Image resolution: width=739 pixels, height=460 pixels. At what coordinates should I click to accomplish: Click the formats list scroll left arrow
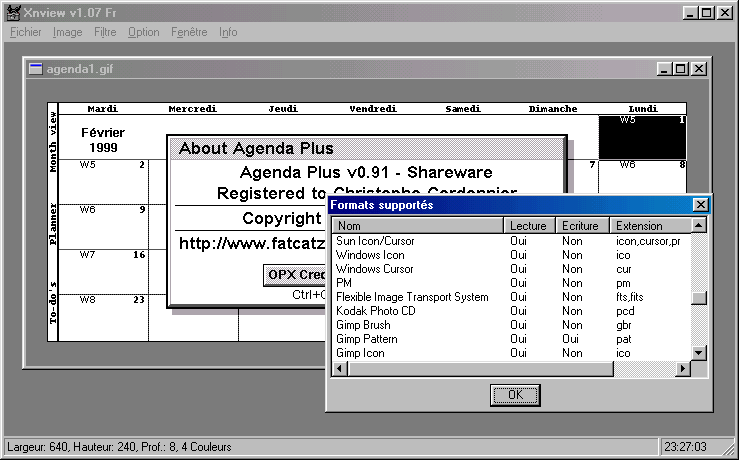point(340,368)
